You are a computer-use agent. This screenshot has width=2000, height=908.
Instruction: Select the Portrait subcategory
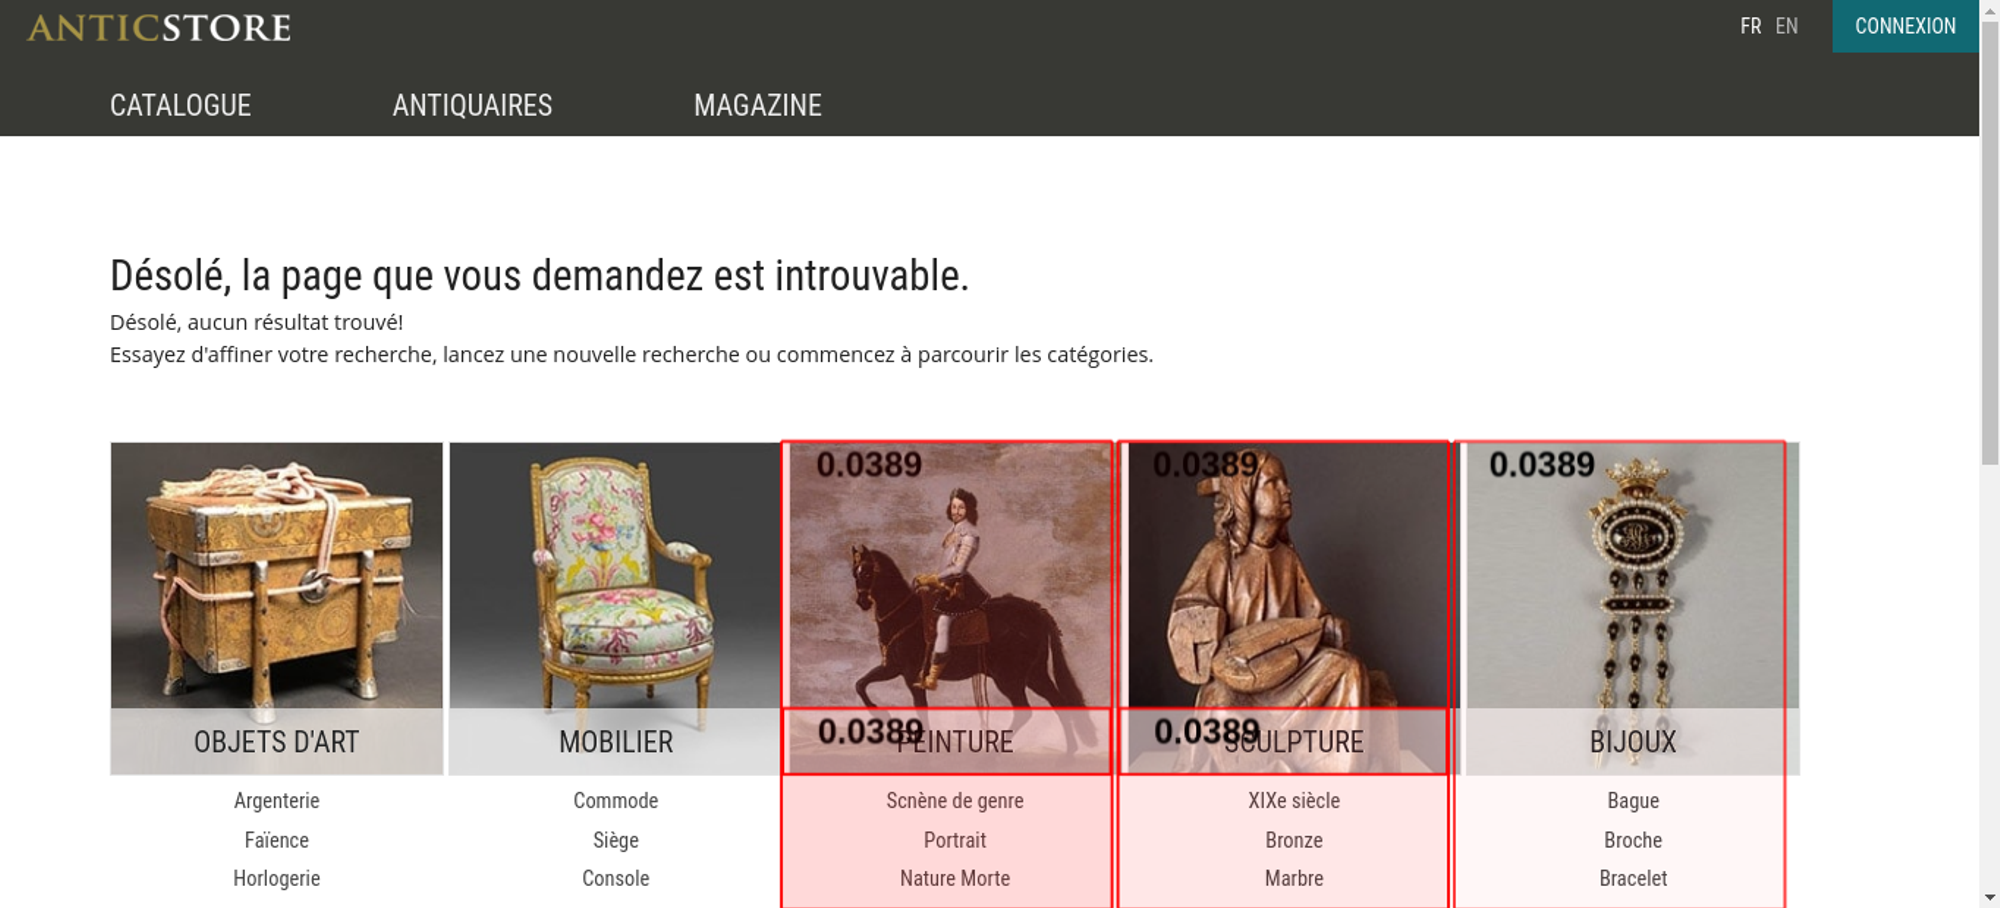click(955, 840)
